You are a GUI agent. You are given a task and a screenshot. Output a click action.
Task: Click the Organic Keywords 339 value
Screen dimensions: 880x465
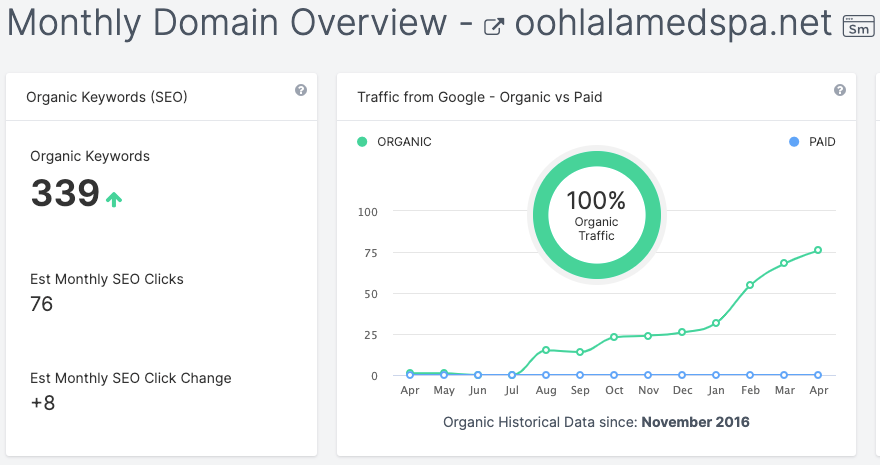point(65,193)
